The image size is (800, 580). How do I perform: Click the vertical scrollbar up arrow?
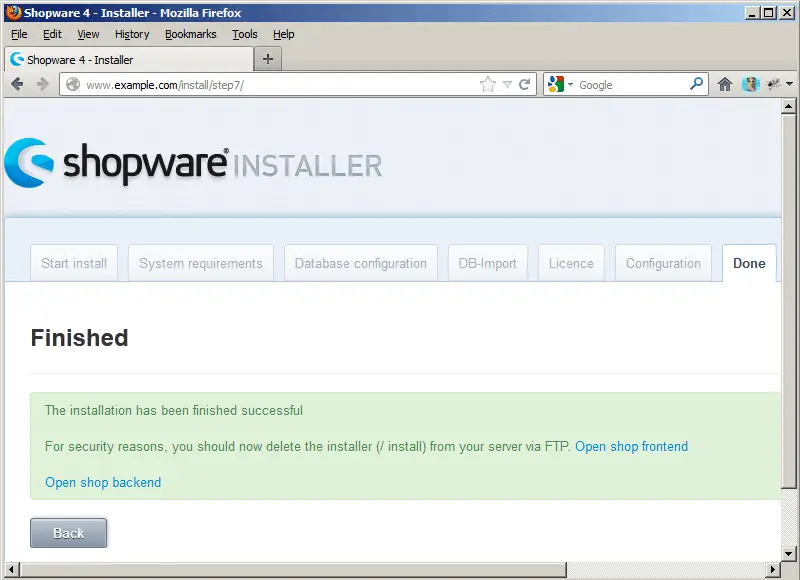pyautogui.click(x=788, y=107)
